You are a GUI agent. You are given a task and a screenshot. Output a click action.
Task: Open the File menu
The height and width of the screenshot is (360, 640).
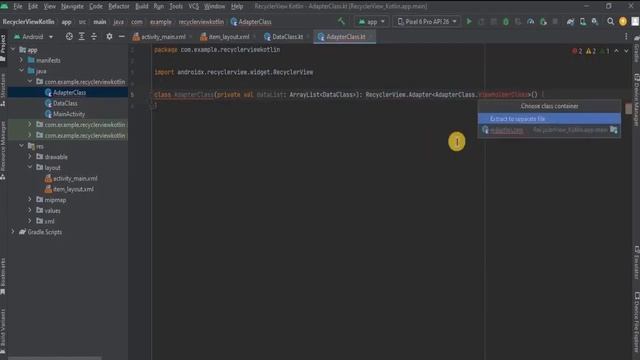click(18, 6)
